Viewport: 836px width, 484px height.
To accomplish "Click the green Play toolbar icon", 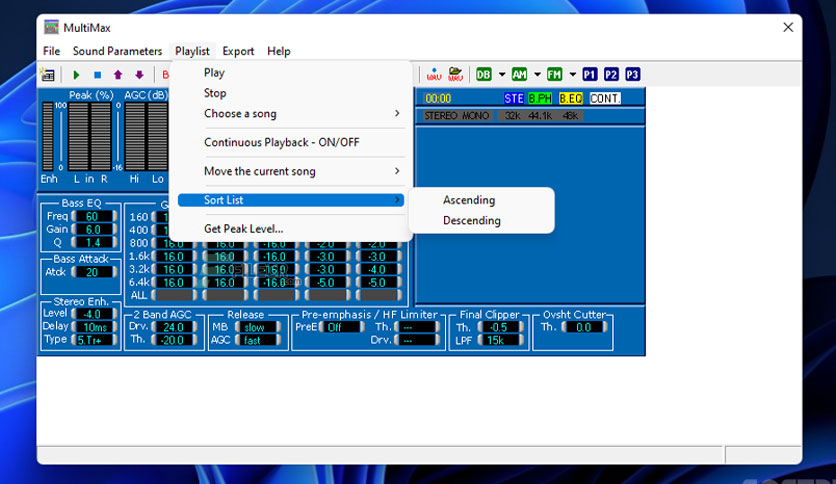I will point(76,75).
